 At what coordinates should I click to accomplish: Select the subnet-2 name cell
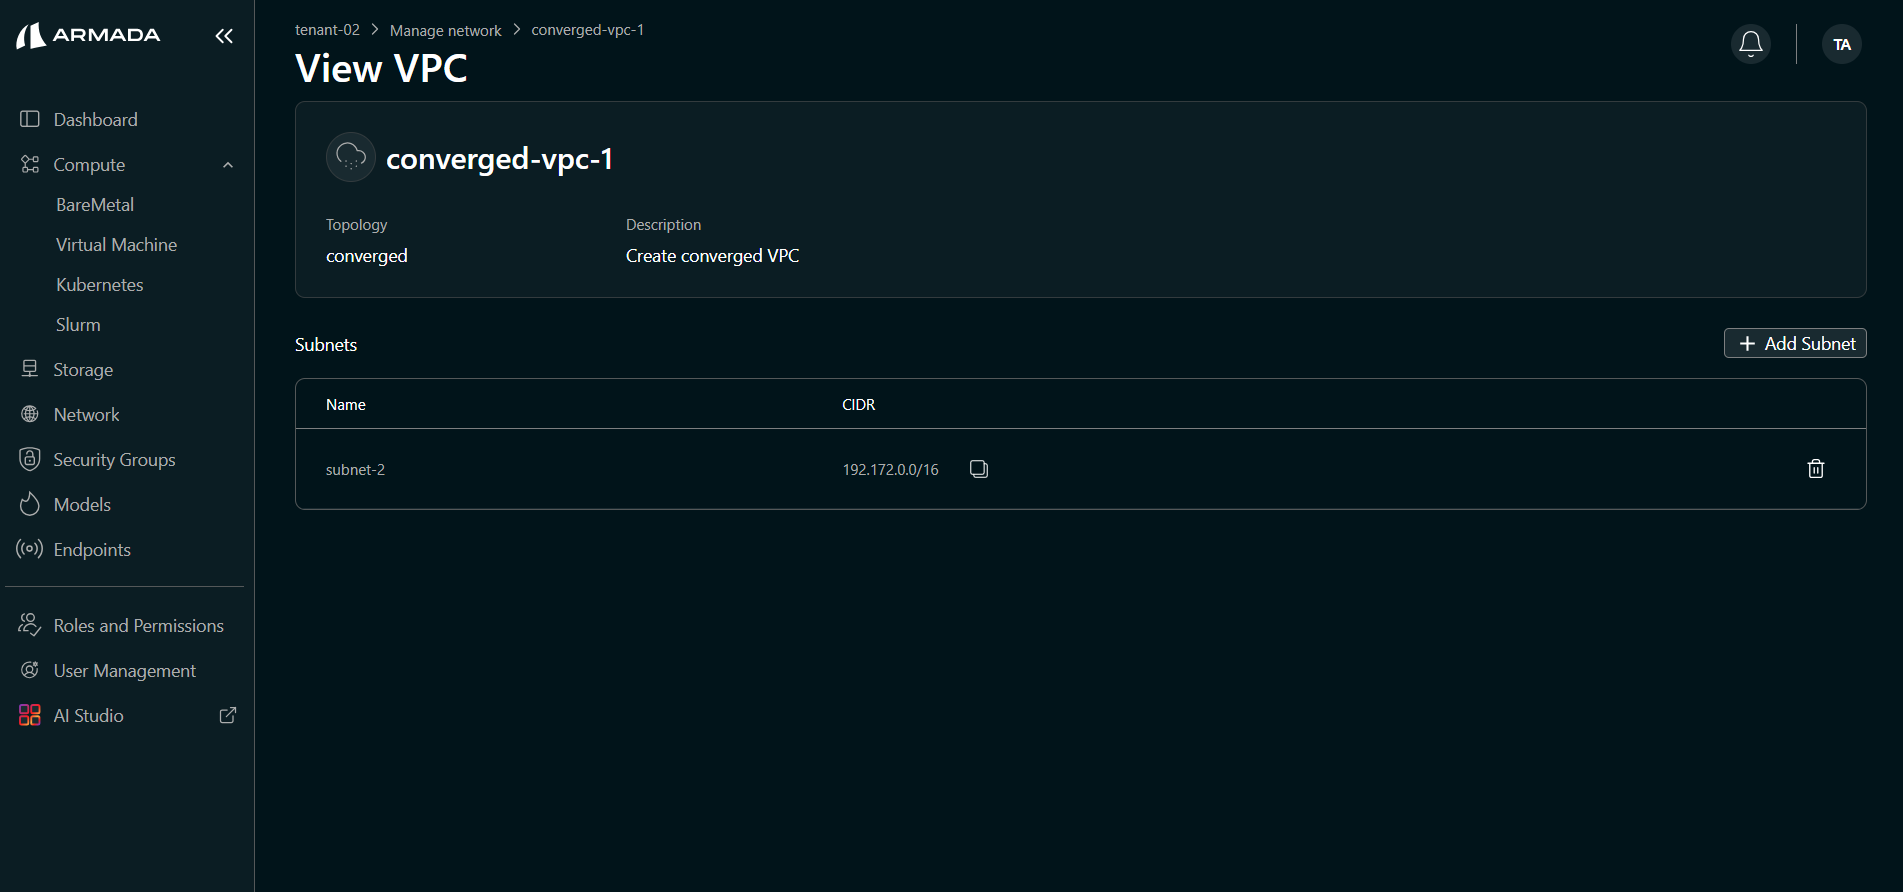pyautogui.click(x=355, y=469)
